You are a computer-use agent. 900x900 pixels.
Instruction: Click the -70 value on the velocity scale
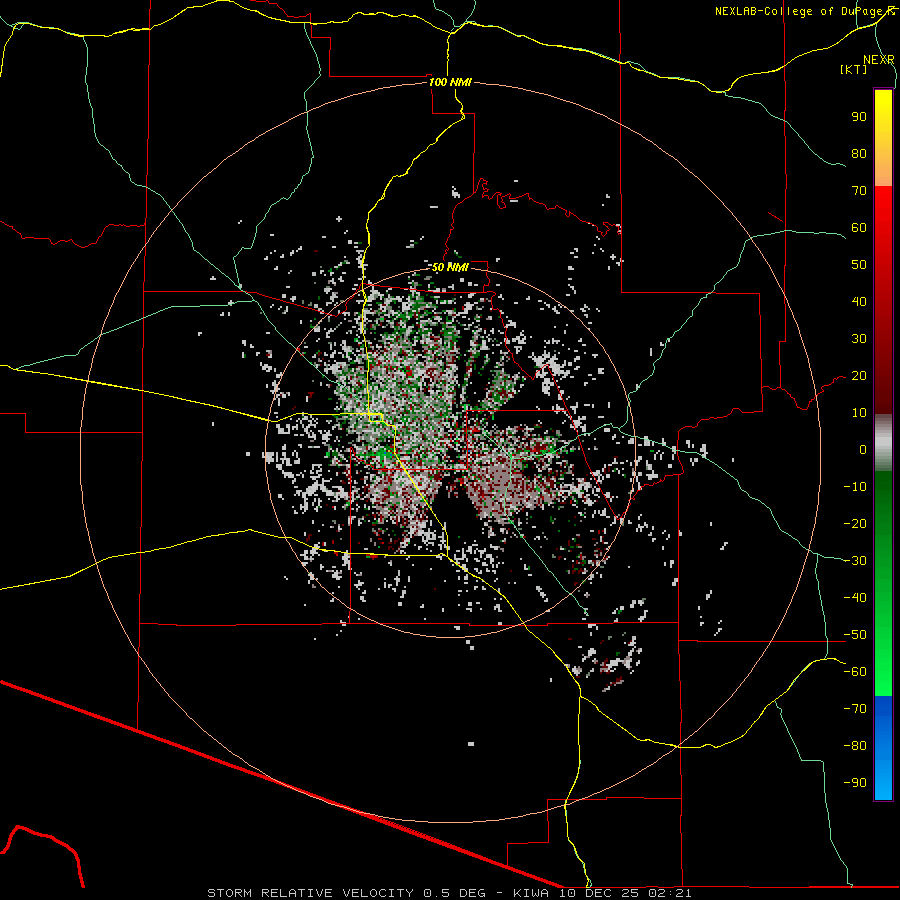[x=855, y=709]
